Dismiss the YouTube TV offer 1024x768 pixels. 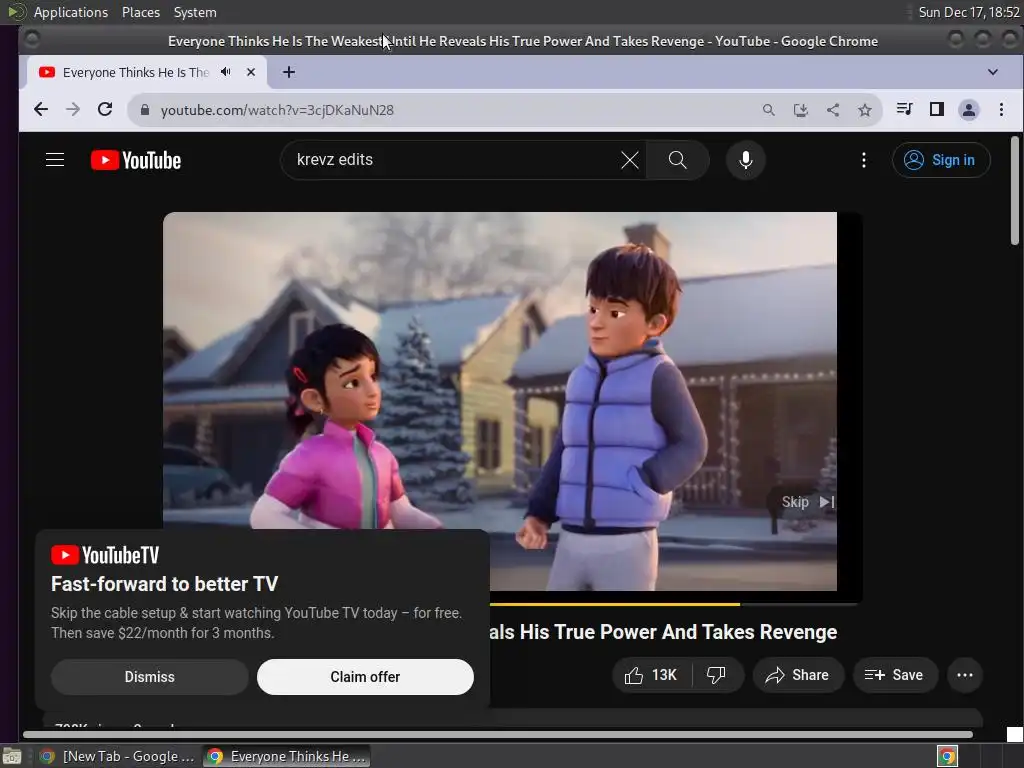(x=150, y=677)
